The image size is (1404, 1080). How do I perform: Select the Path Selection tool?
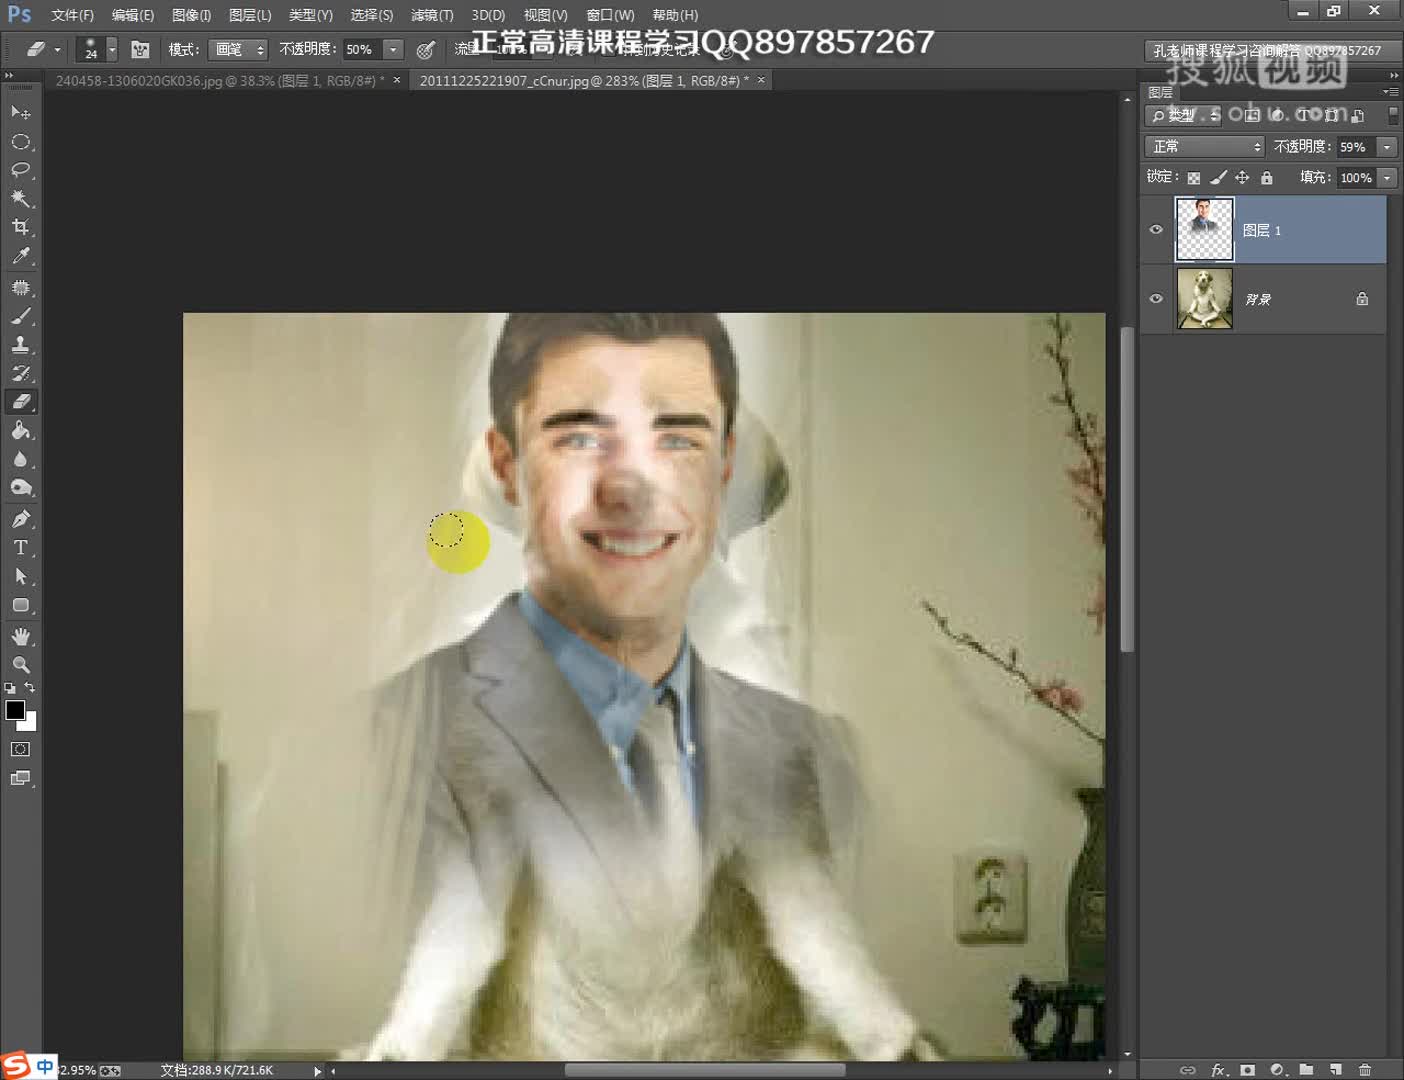pyautogui.click(x=20, y=577)
